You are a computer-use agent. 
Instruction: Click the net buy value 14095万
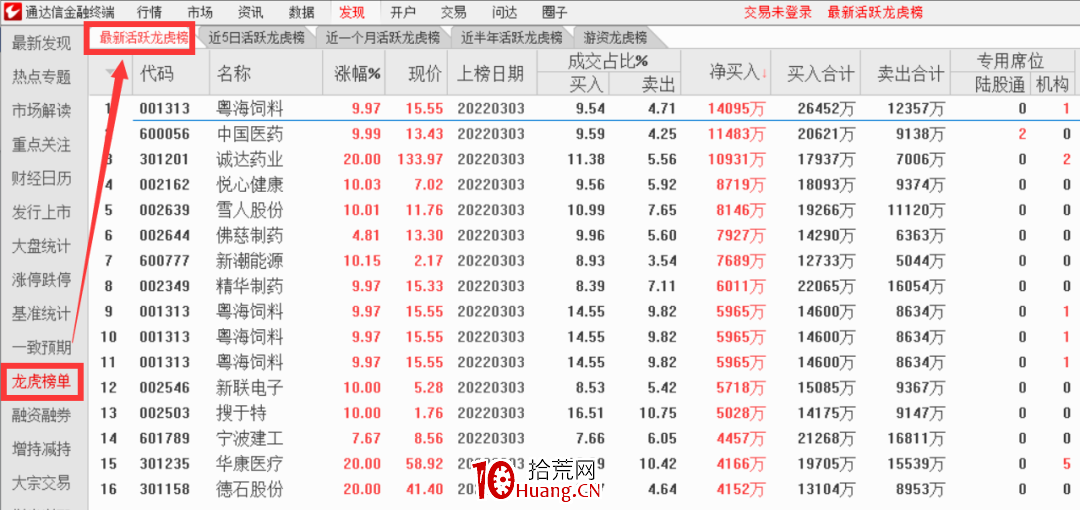[x=736, y=108]
